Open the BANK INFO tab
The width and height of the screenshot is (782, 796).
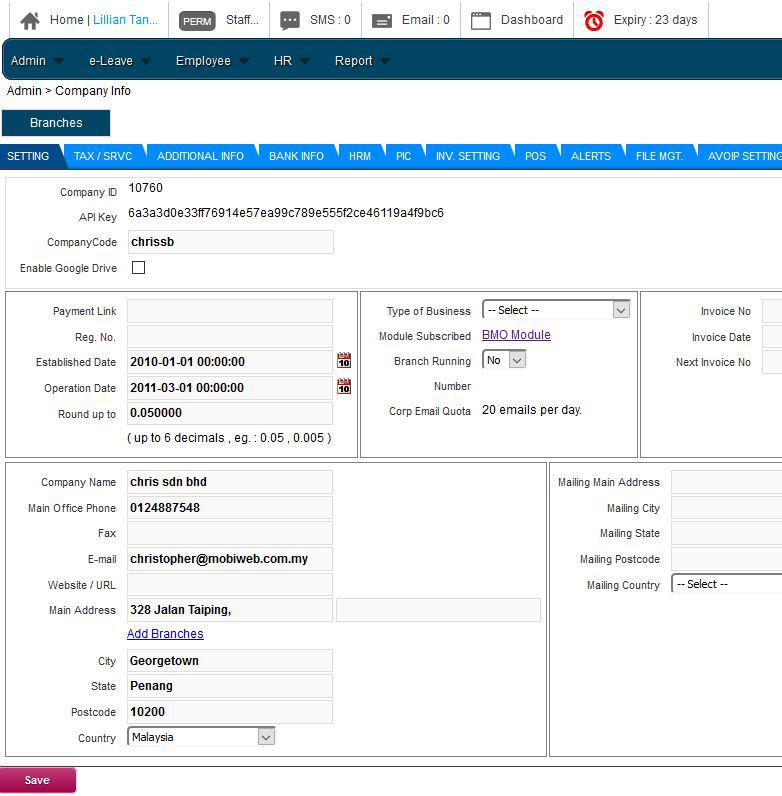[296, 156]
